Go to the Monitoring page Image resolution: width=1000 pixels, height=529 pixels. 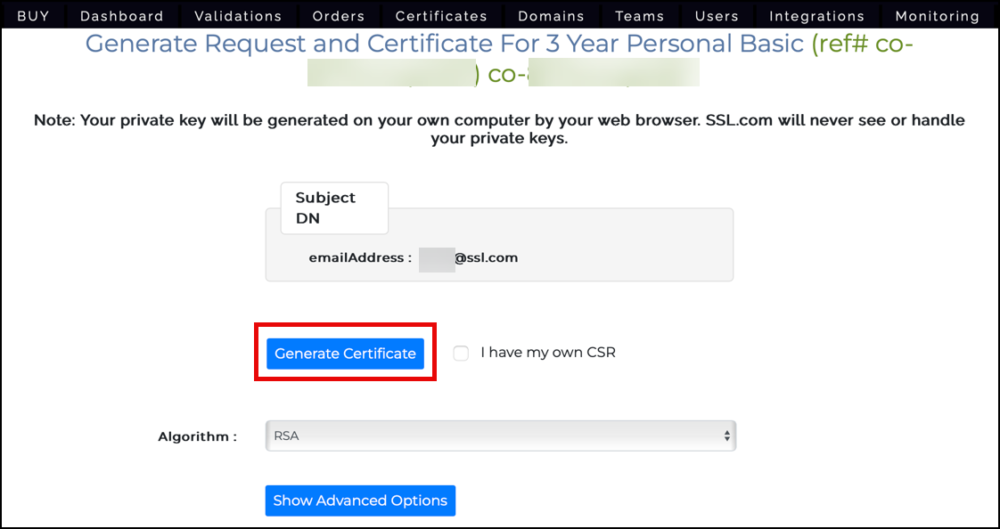937,16
